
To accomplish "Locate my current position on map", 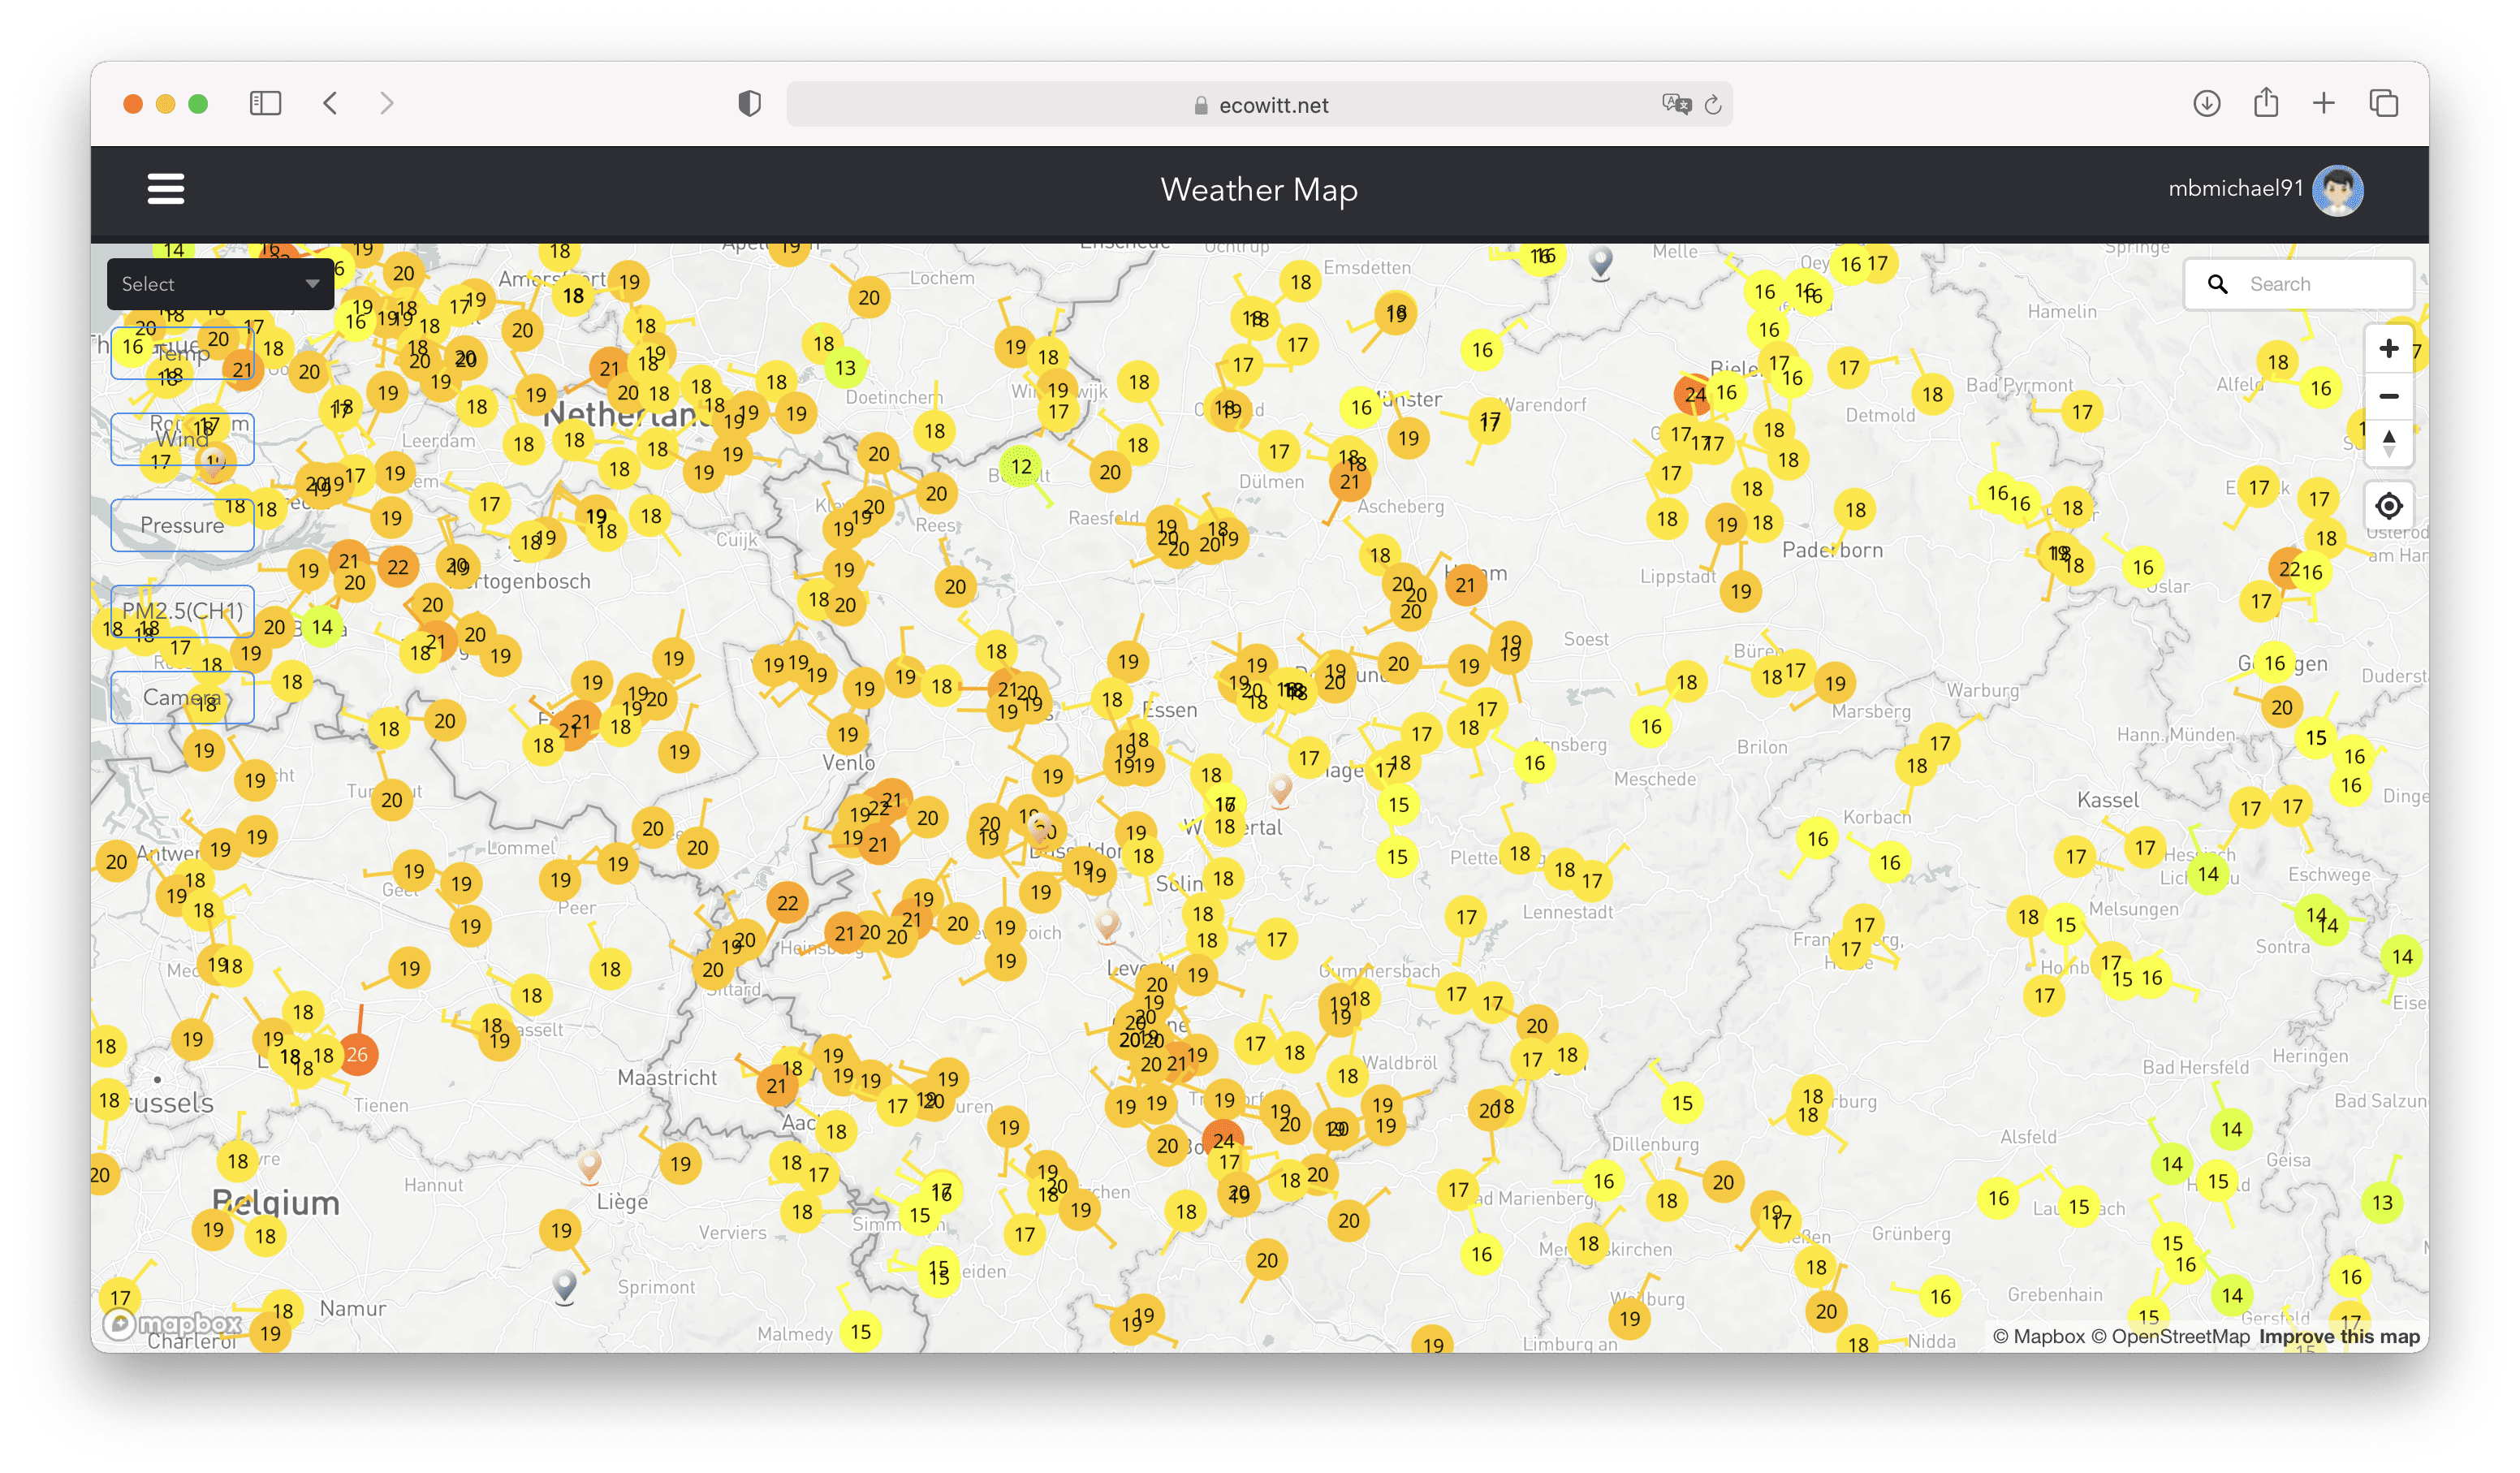I will point(2388,506).
